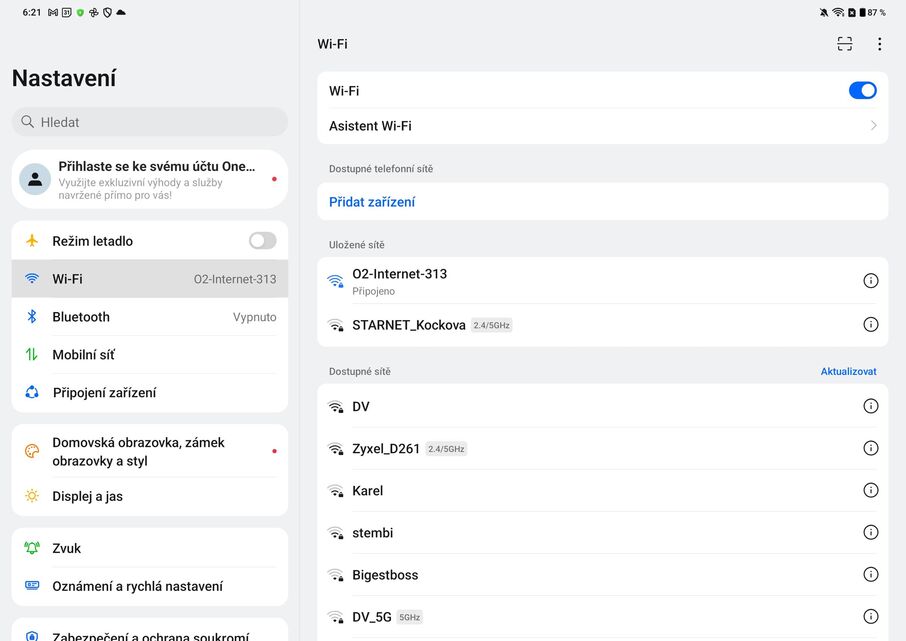Open Displej a jas settings
906x641 pixels.
tap(150, 496)
